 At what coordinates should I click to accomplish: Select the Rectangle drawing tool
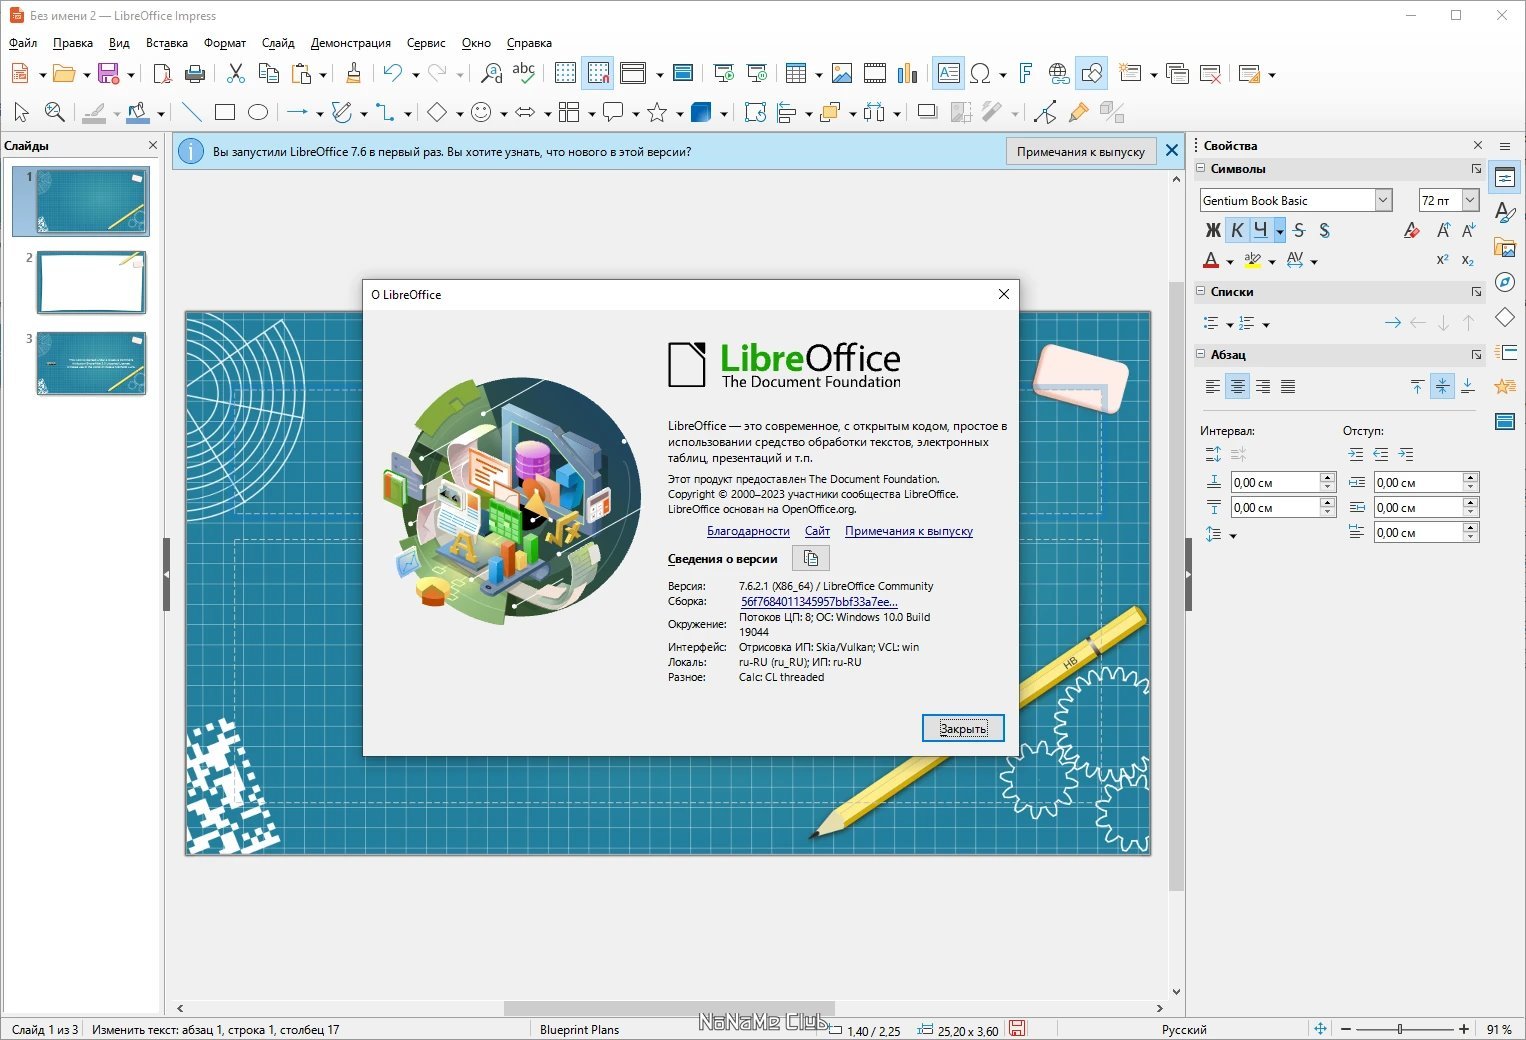[225, 112]
